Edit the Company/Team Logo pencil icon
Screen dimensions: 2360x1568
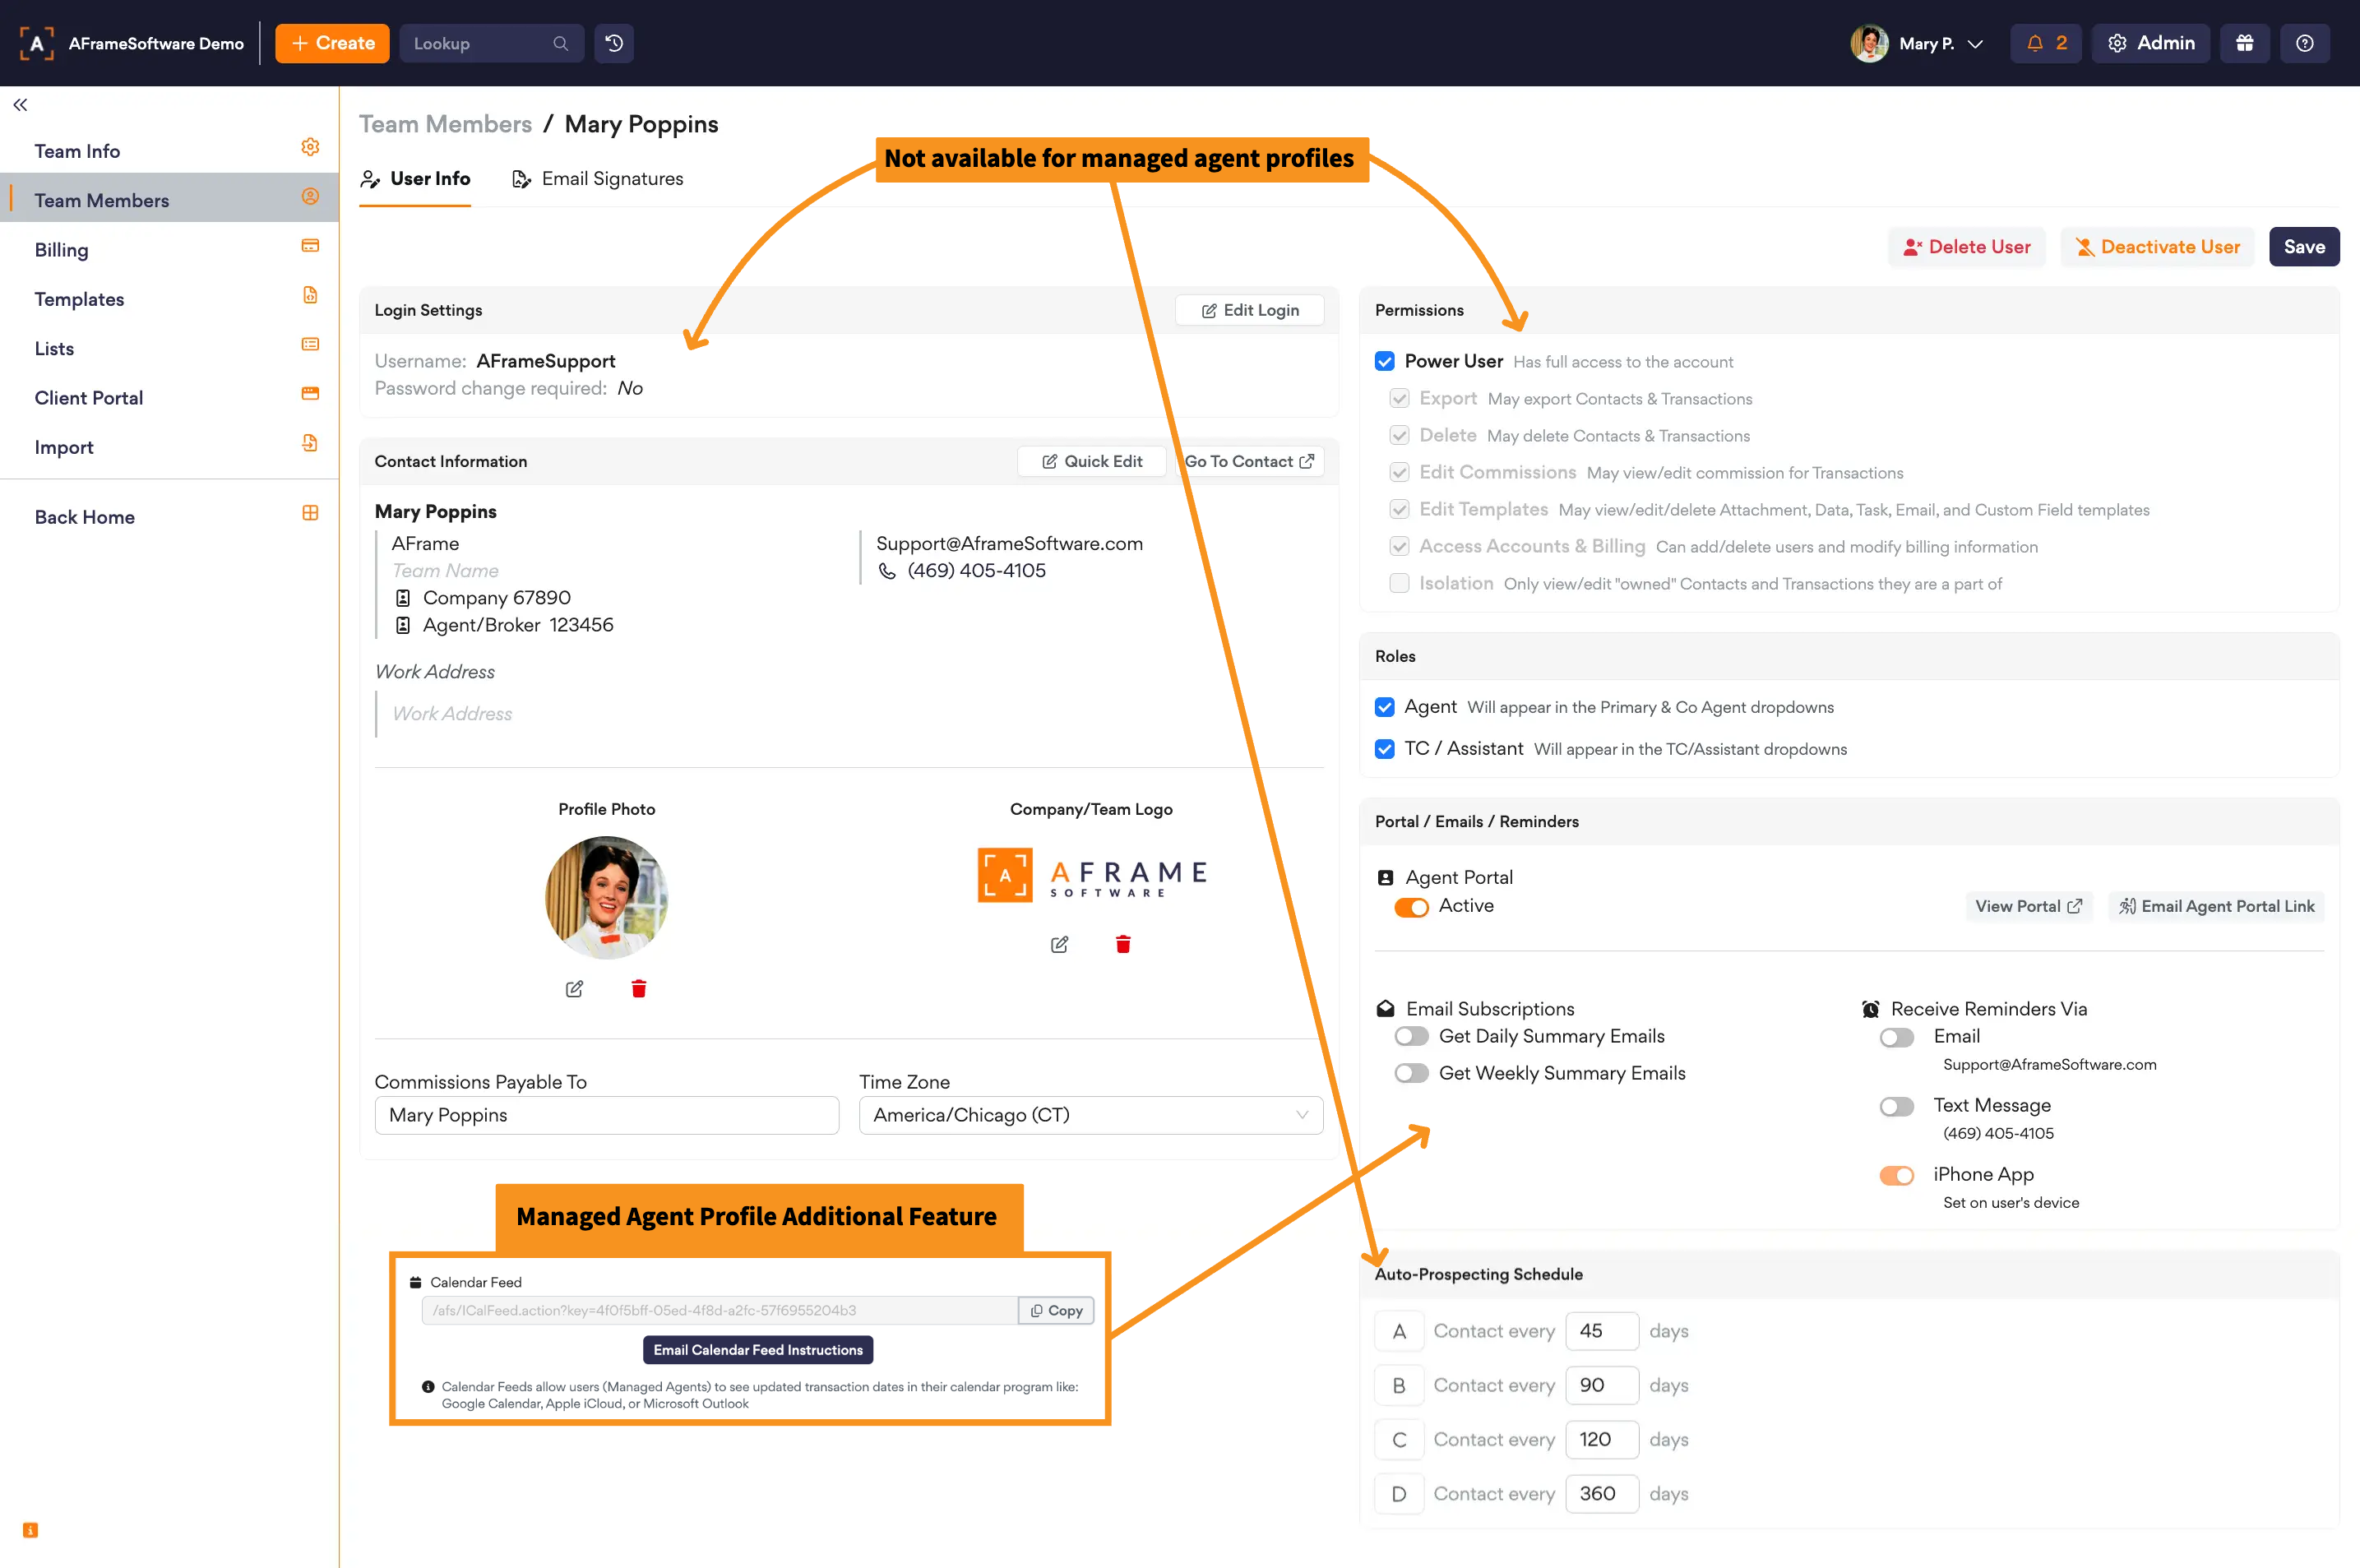coord(1059,944)
